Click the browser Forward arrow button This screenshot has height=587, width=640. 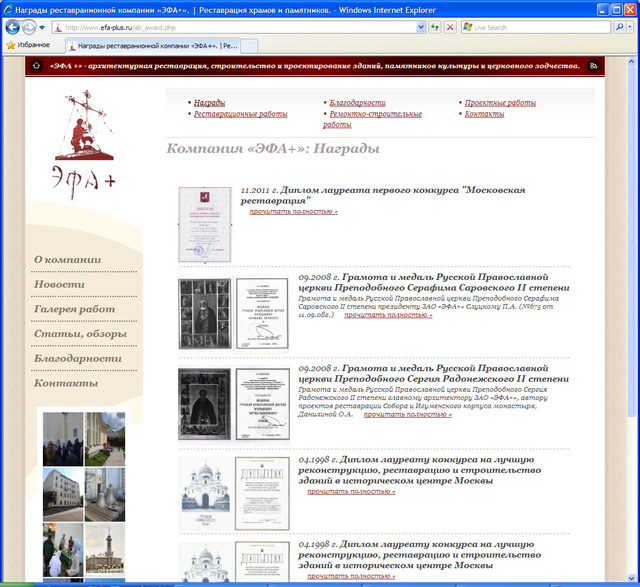pyautogui.click(x=29, y=27)
